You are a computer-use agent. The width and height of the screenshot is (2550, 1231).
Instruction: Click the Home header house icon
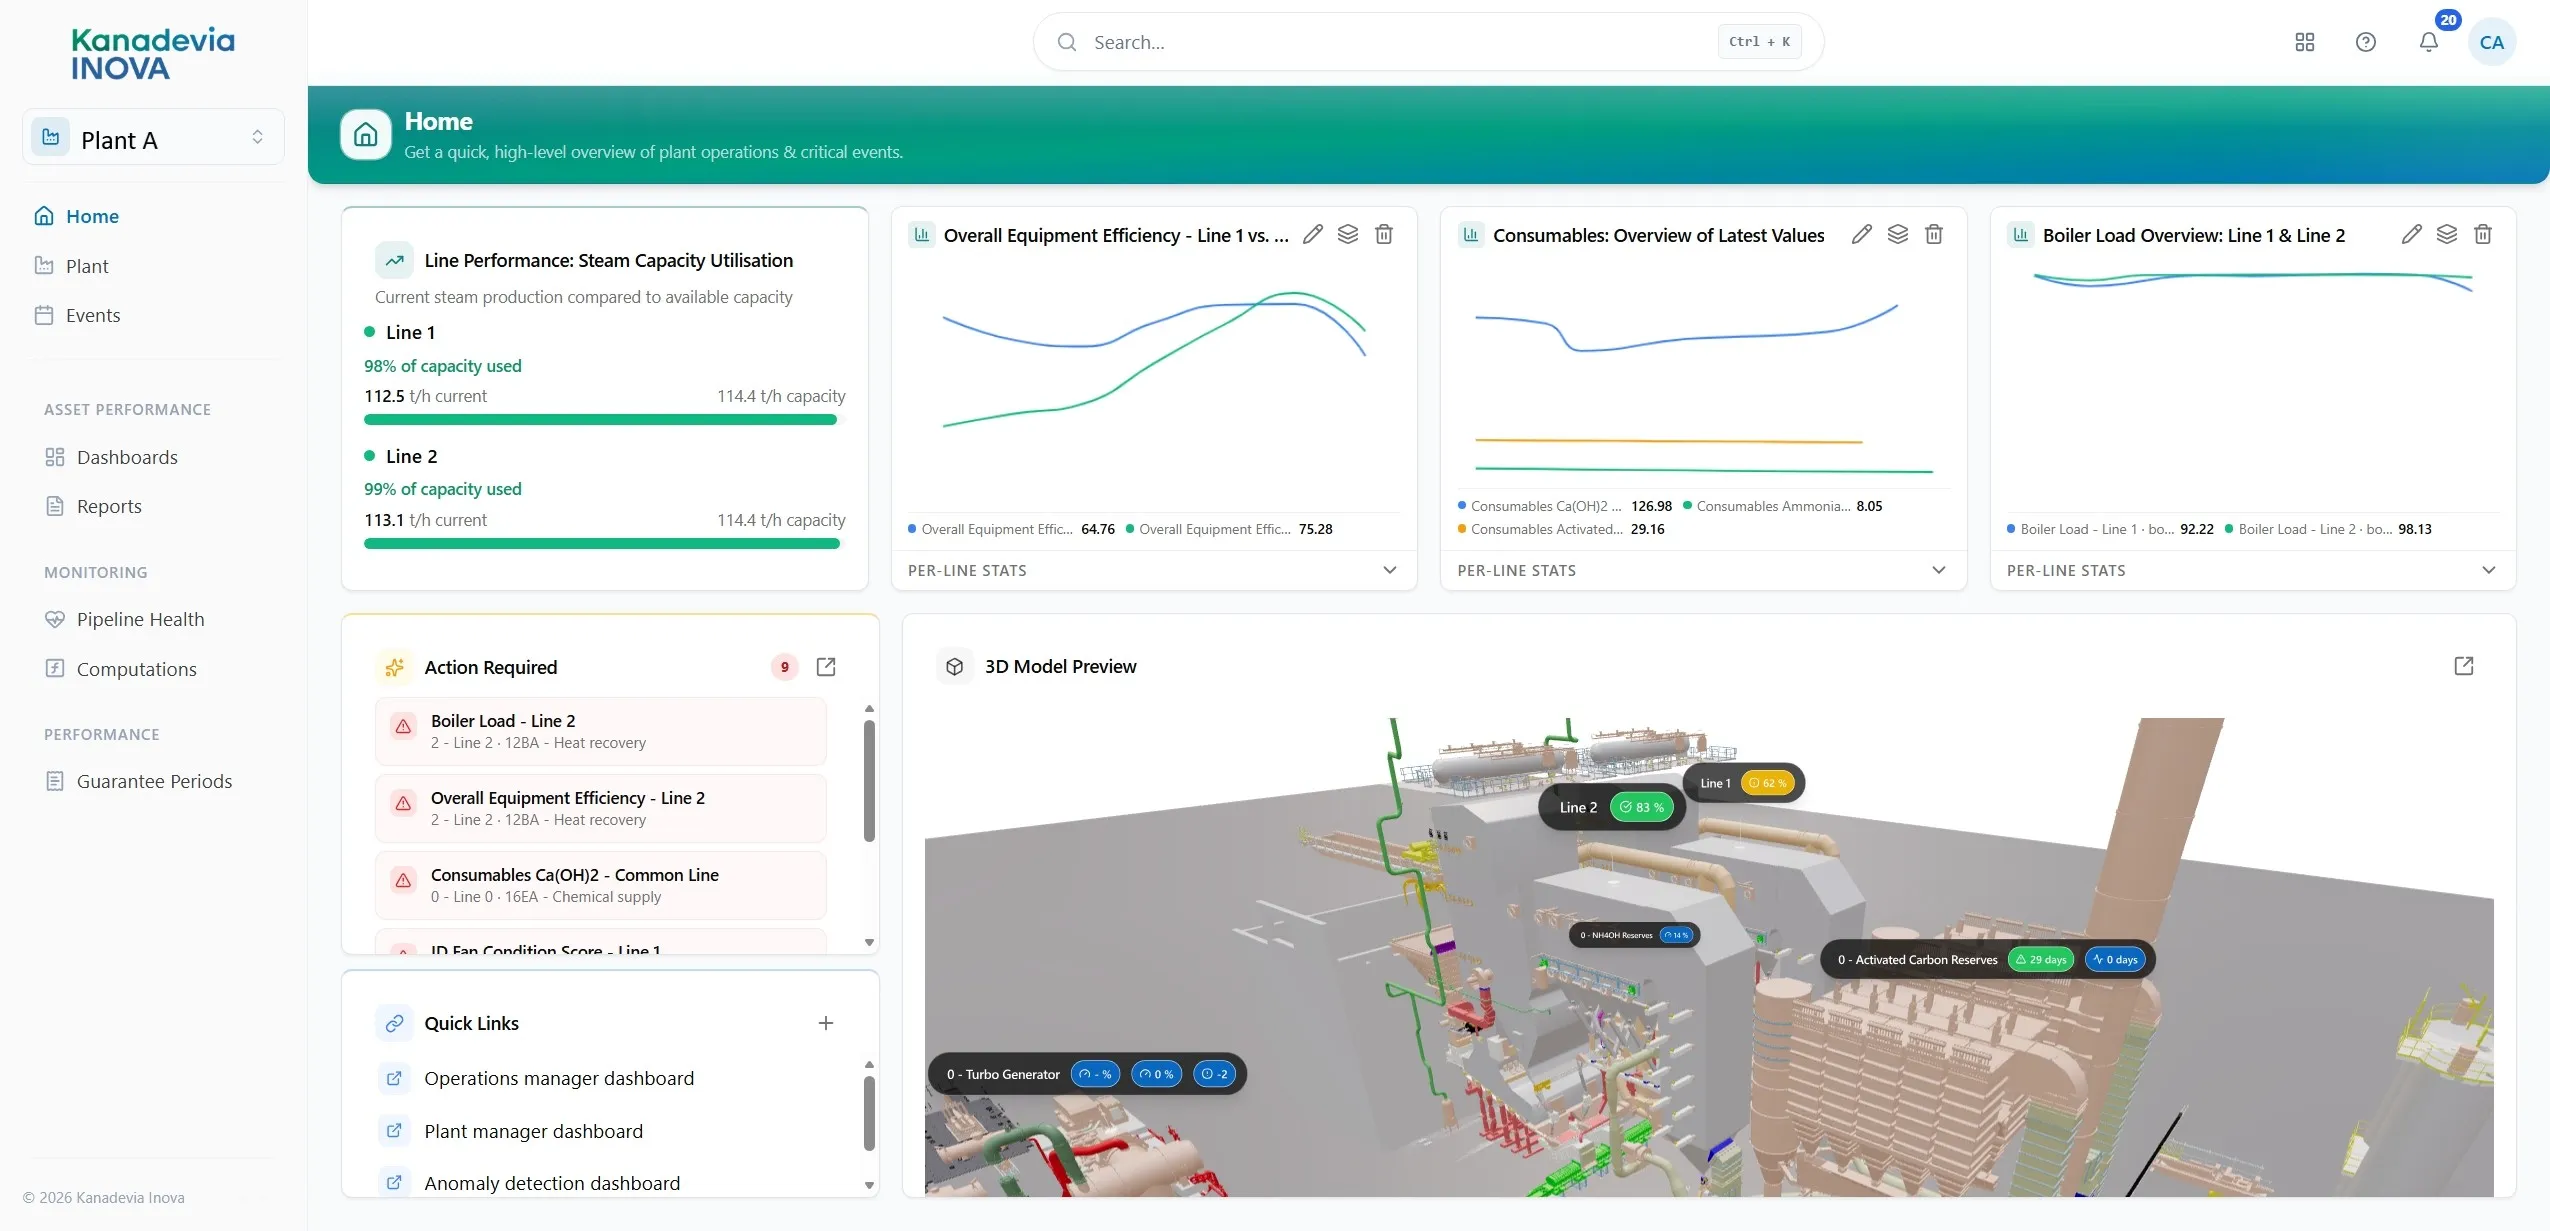tap(366, 135)
